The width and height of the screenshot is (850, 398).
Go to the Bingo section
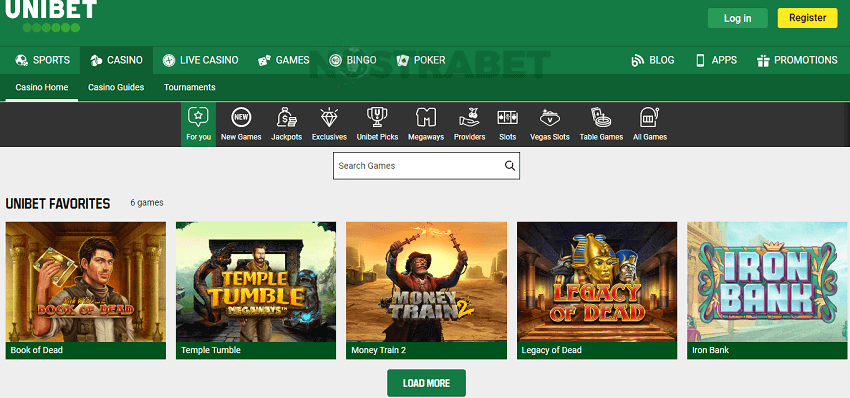pyautogui.click(x=353, y=60)
